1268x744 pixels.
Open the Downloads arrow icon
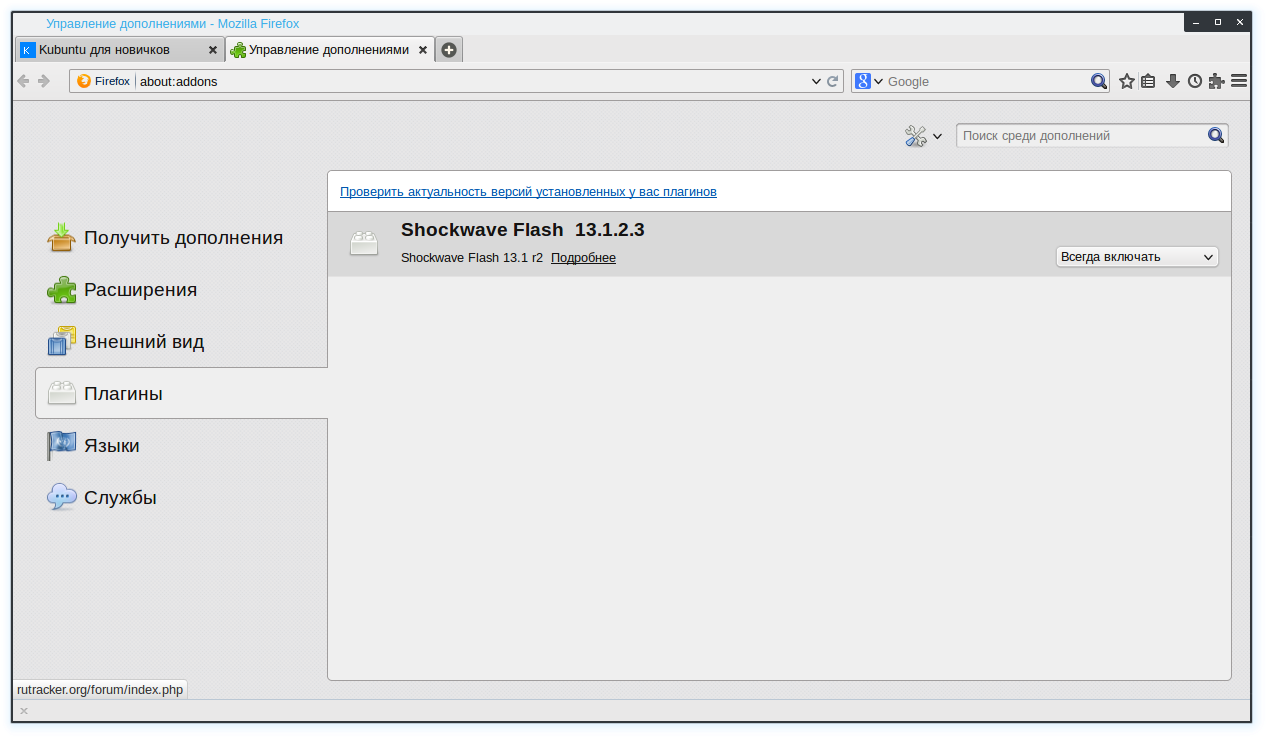(x=1173, y=81)
